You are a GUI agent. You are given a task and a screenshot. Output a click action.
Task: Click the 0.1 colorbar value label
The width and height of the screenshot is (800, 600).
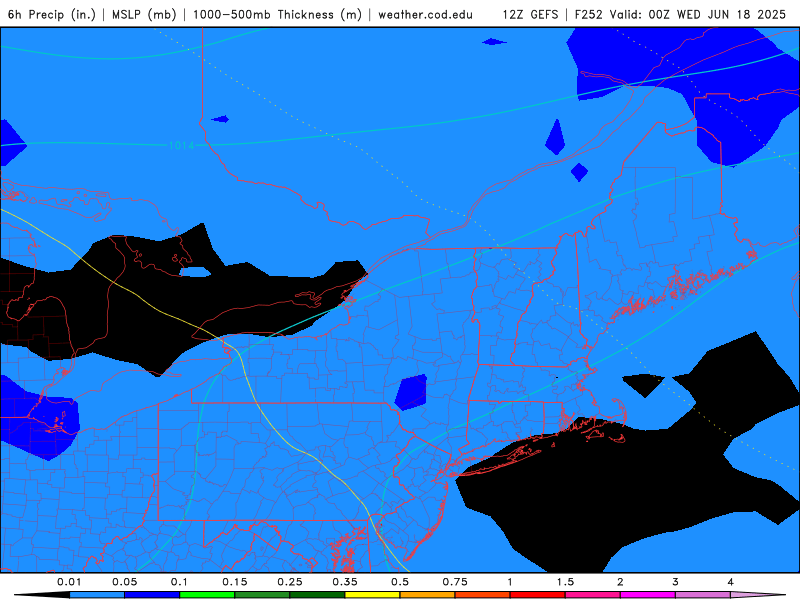click(x=179, y=582)
